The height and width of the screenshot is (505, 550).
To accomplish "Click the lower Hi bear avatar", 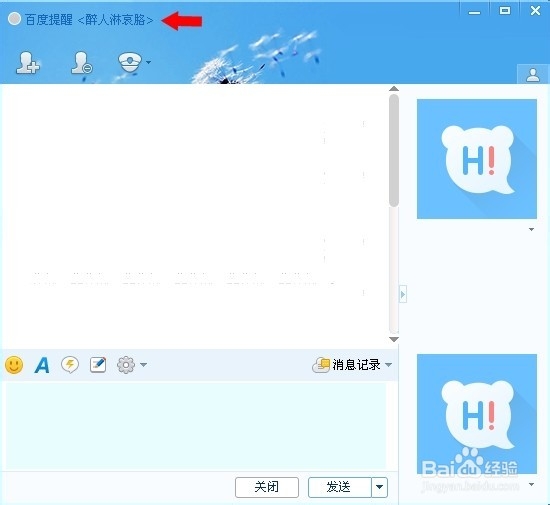I will point(477,414).
